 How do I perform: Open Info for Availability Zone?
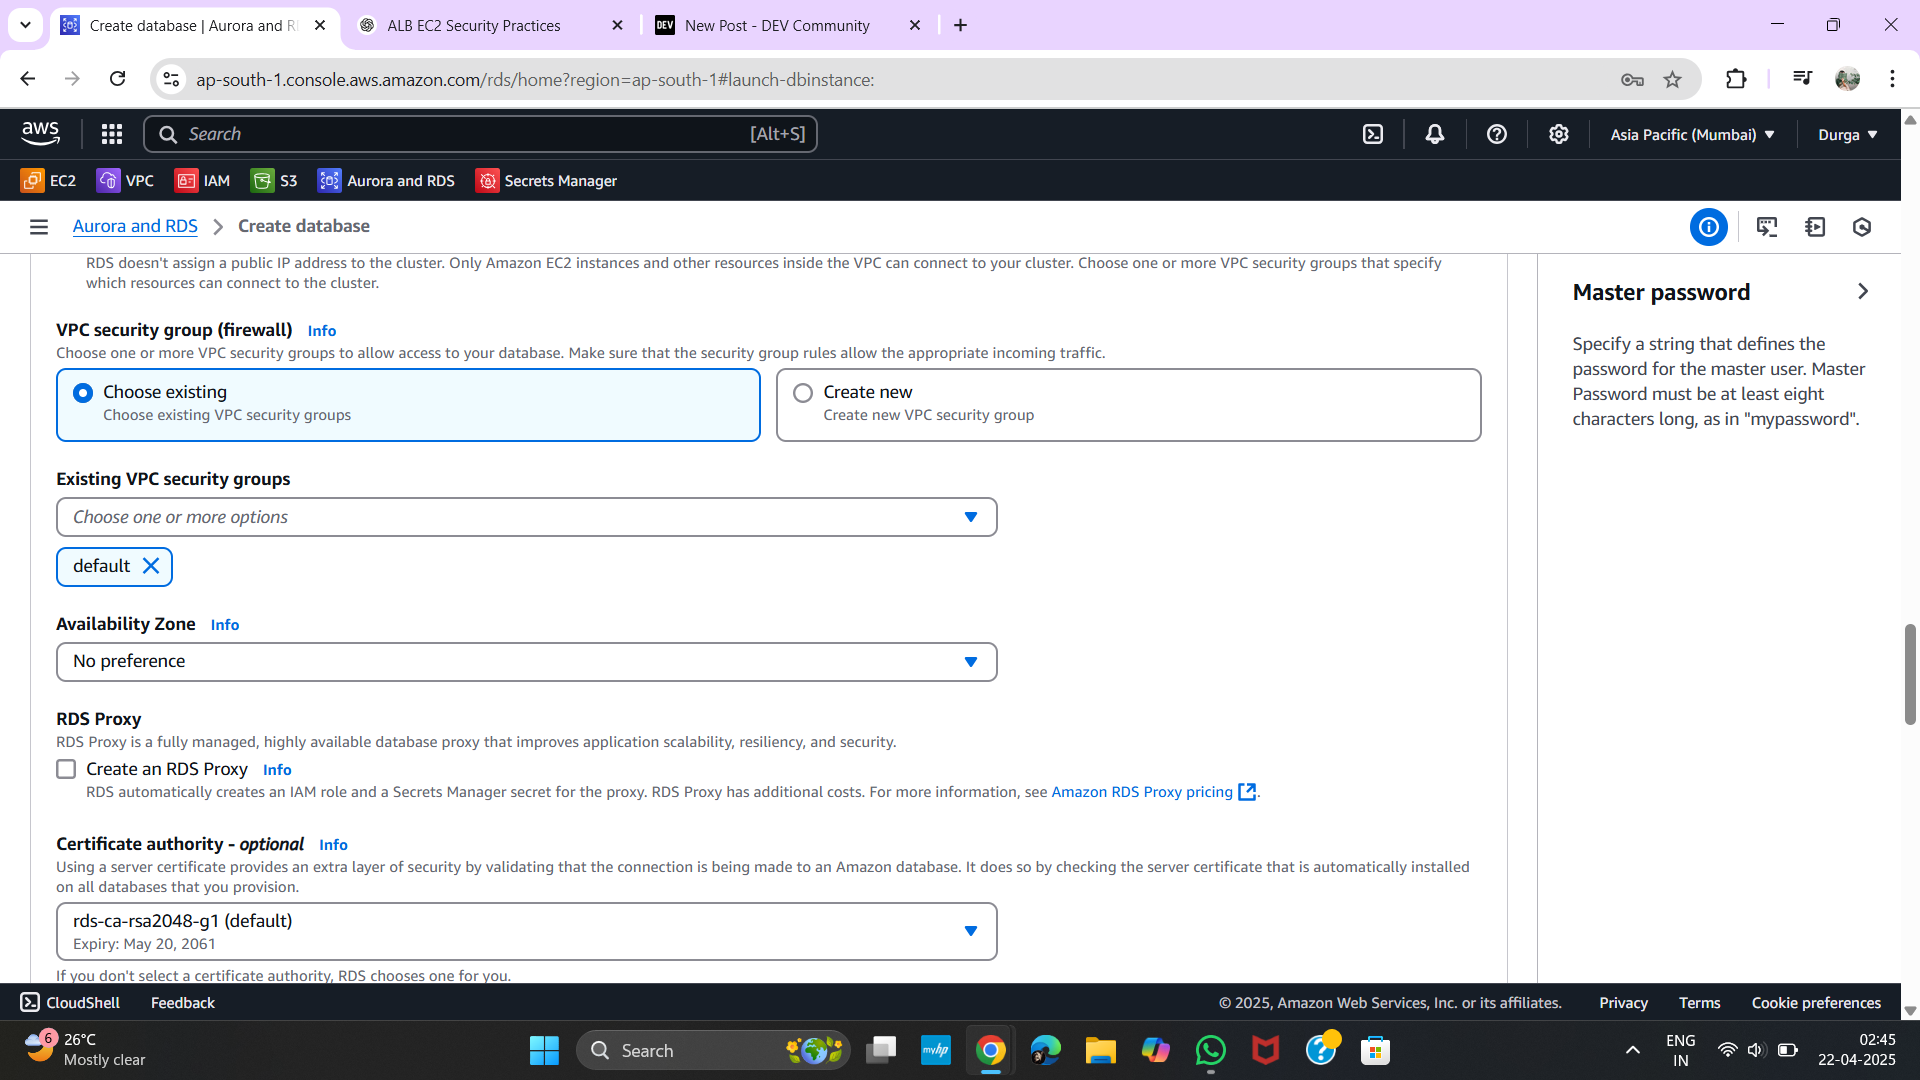(x=225, y=625)
